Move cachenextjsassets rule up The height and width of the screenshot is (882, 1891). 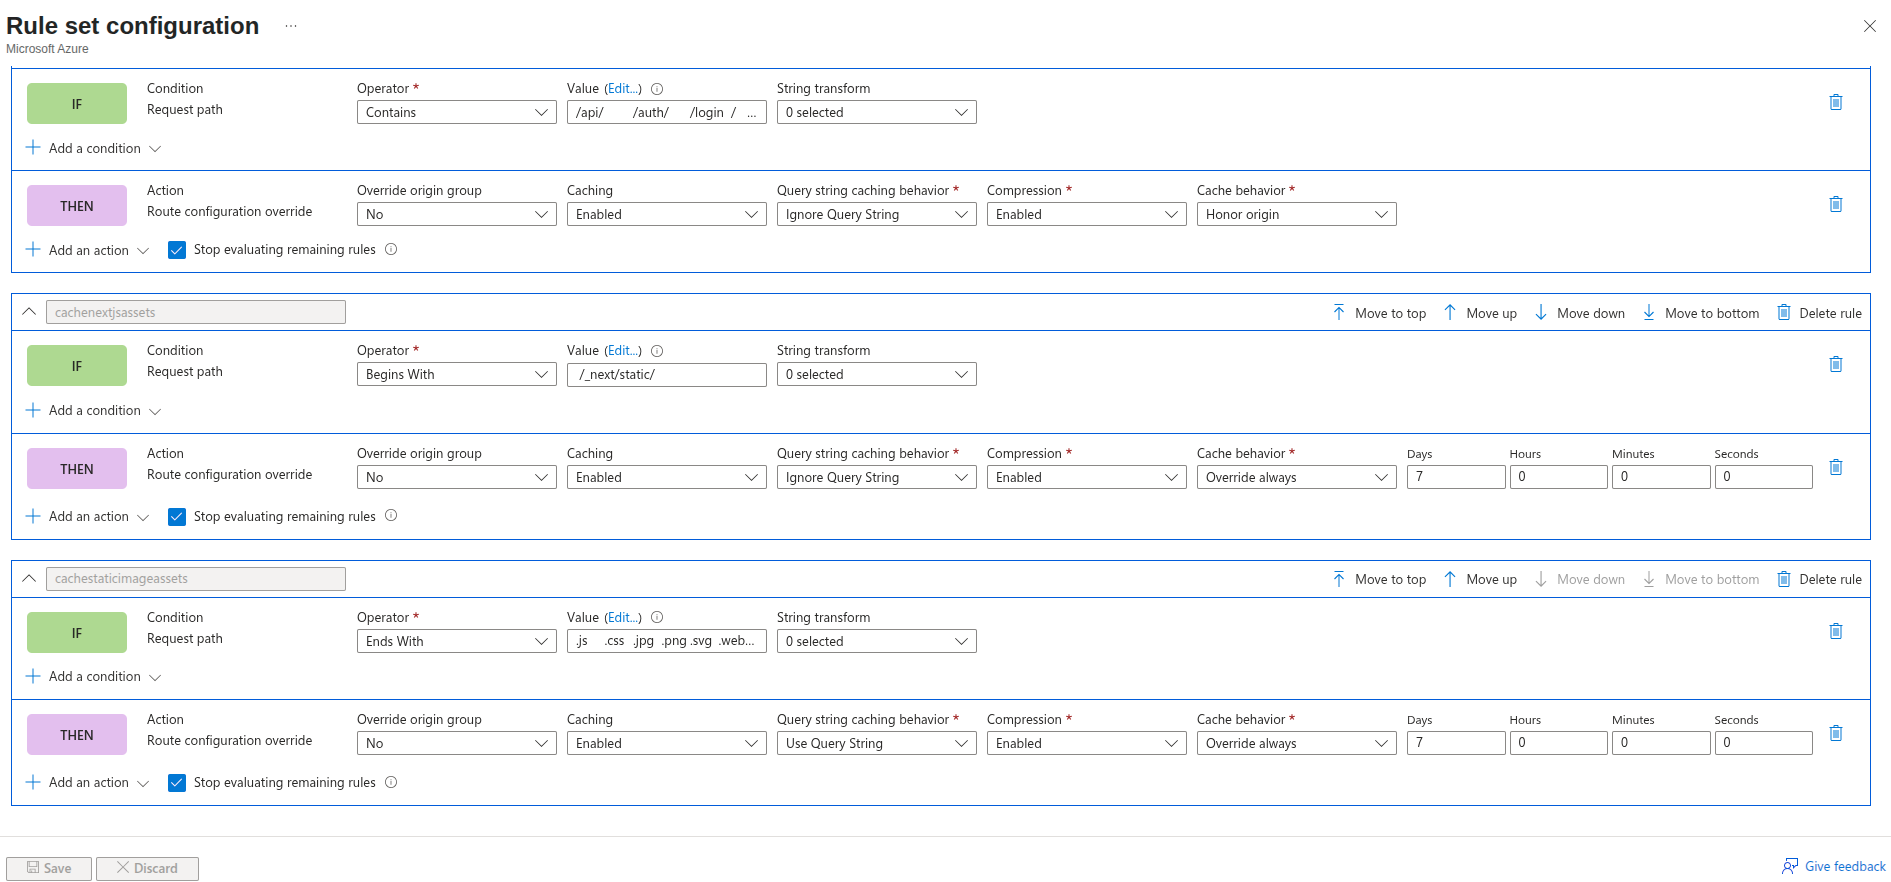pyautogui.click(x=1480, y=313)
